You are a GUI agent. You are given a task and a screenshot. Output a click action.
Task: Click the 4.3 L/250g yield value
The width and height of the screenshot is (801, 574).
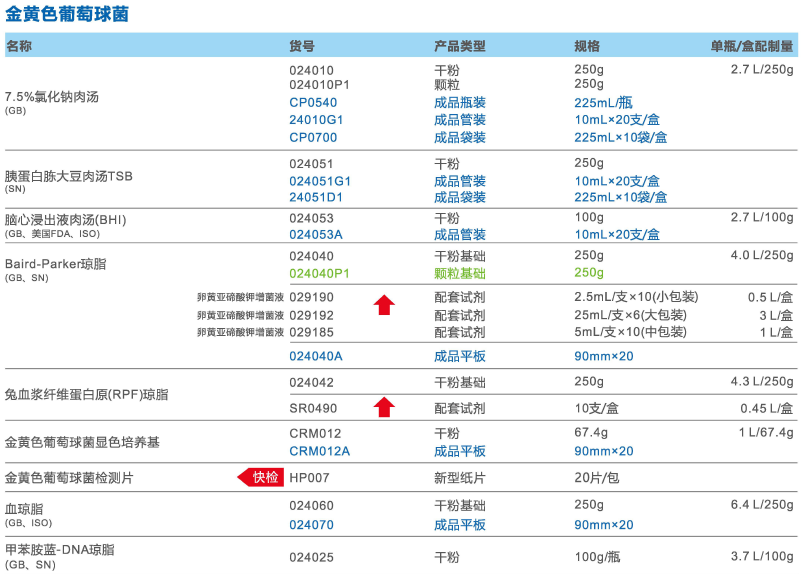(x=762, y=382)
